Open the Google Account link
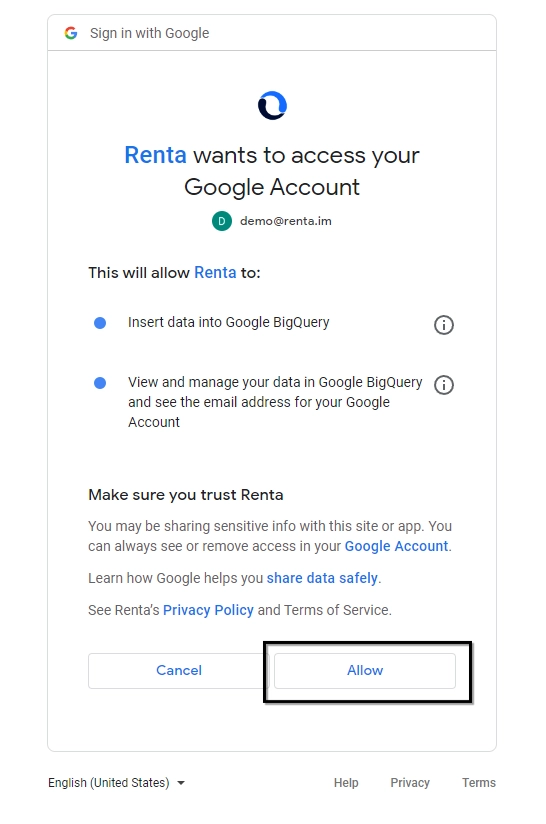This screenshot has width=546, height=824. (396, 546)
